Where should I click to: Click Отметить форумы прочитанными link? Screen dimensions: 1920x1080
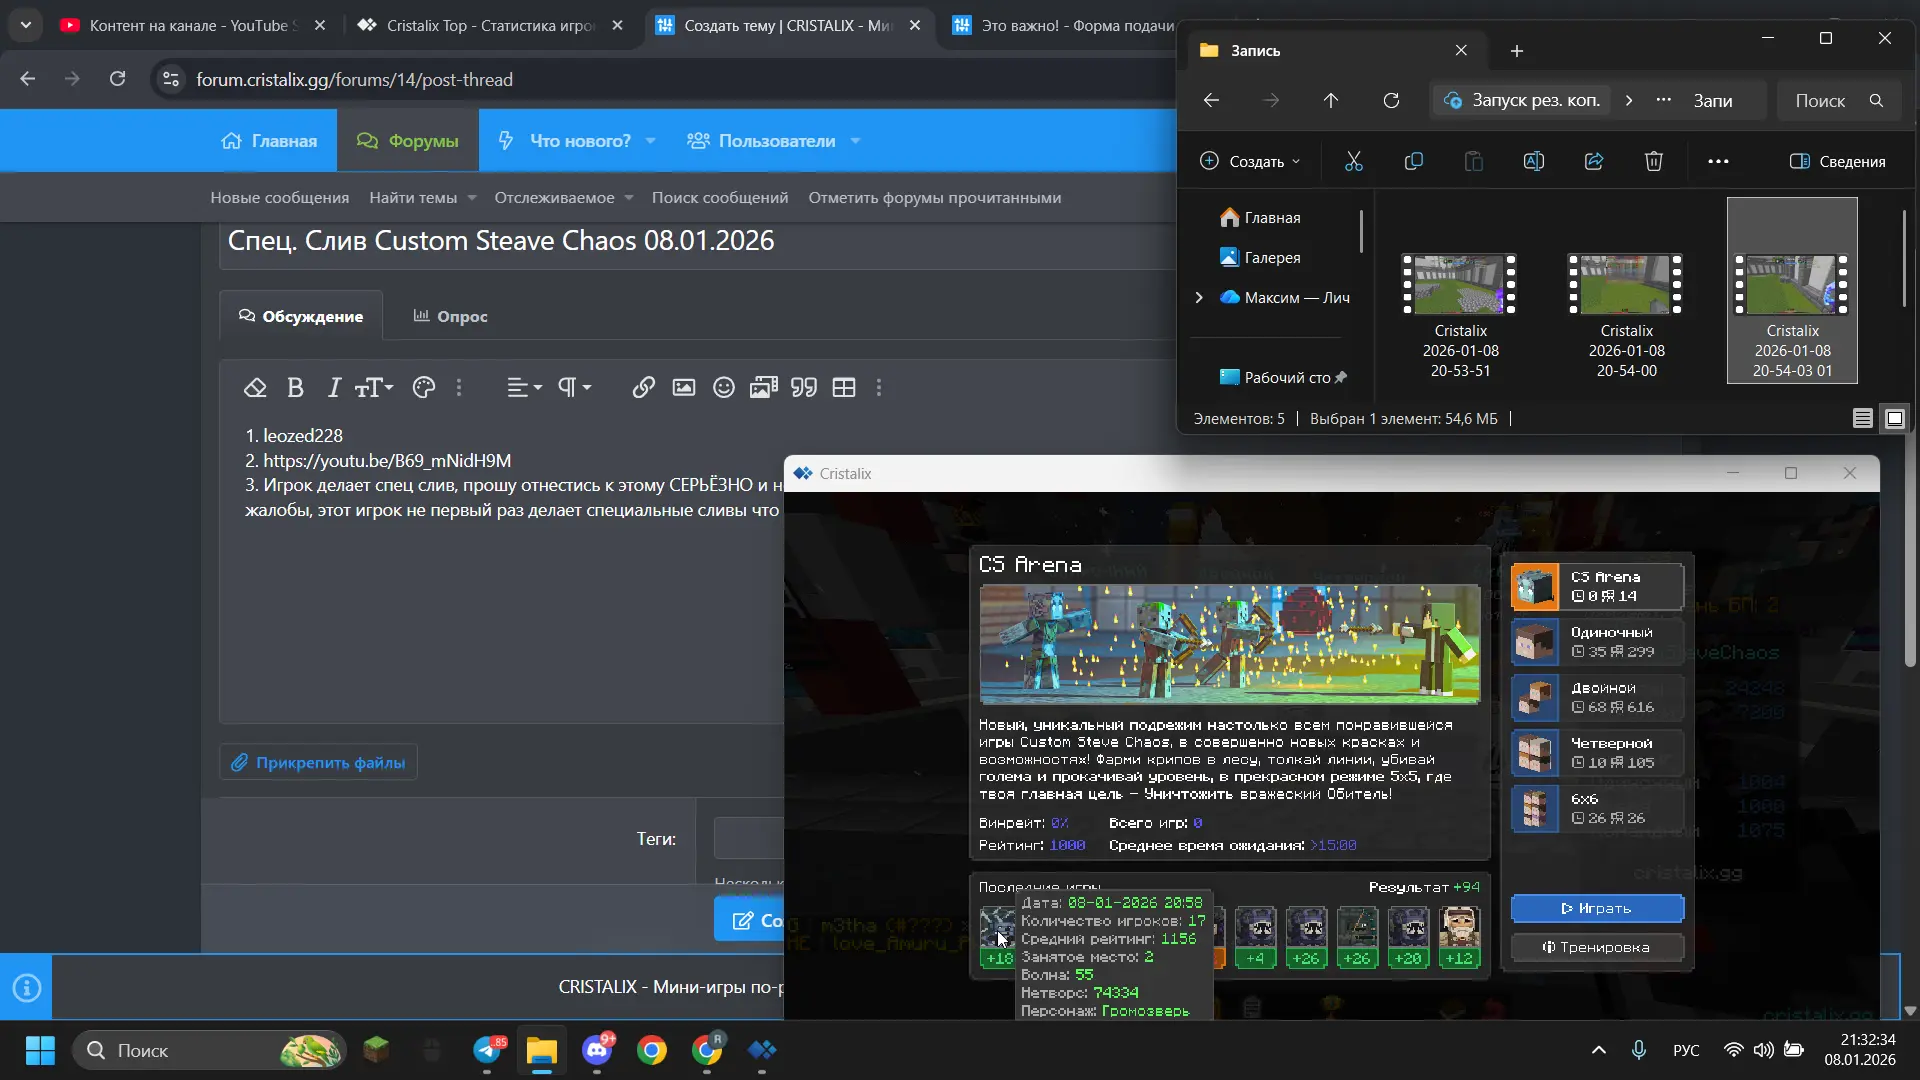(935, 198)
